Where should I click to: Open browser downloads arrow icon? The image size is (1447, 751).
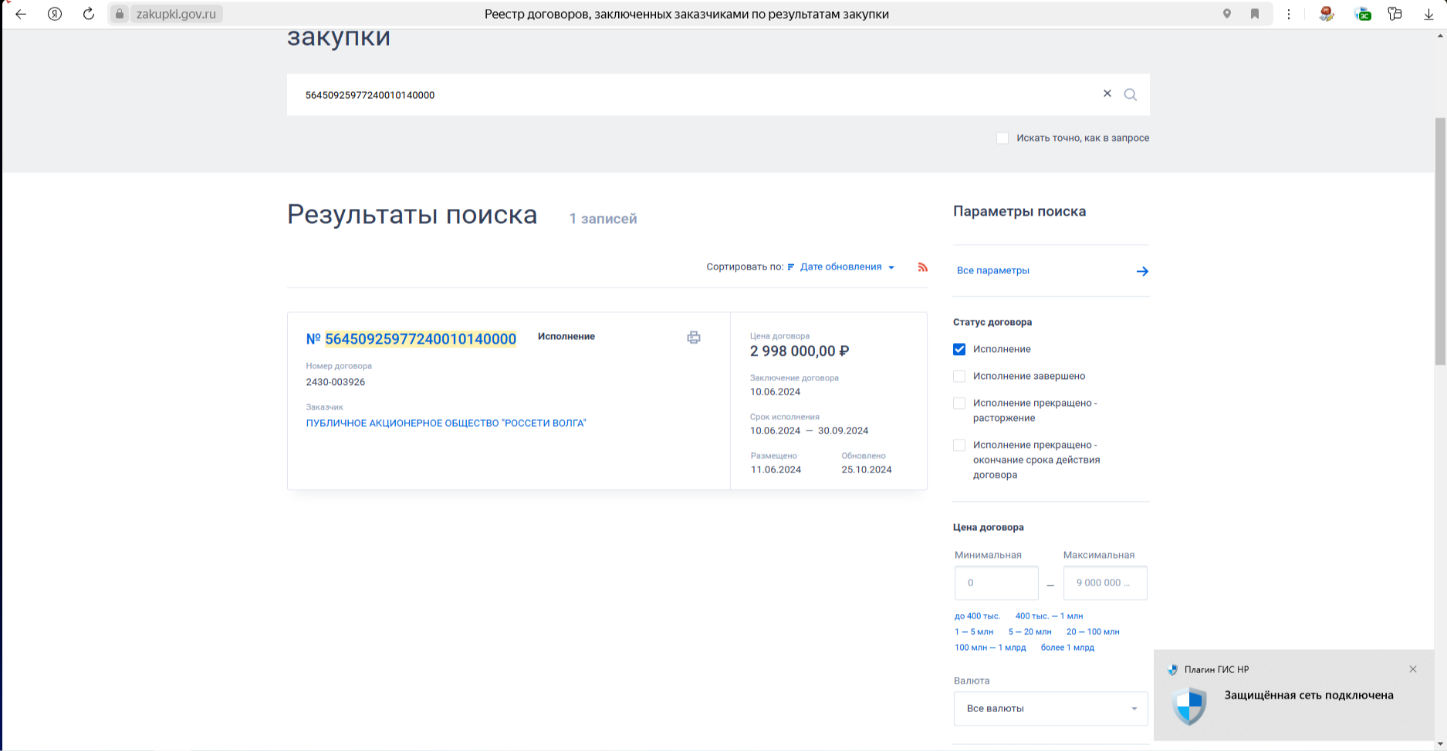tap(1428, 14)
